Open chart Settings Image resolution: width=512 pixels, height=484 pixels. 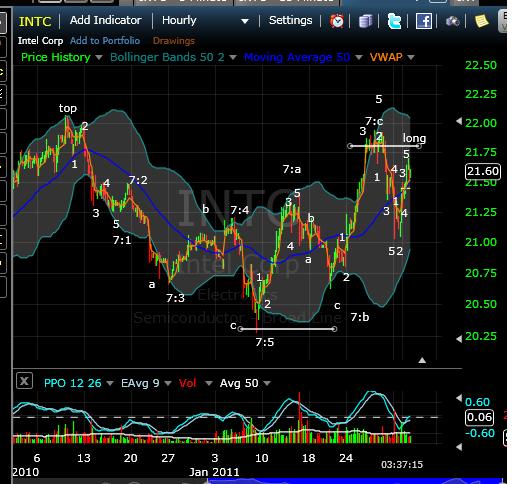click(x=290, y=21)
